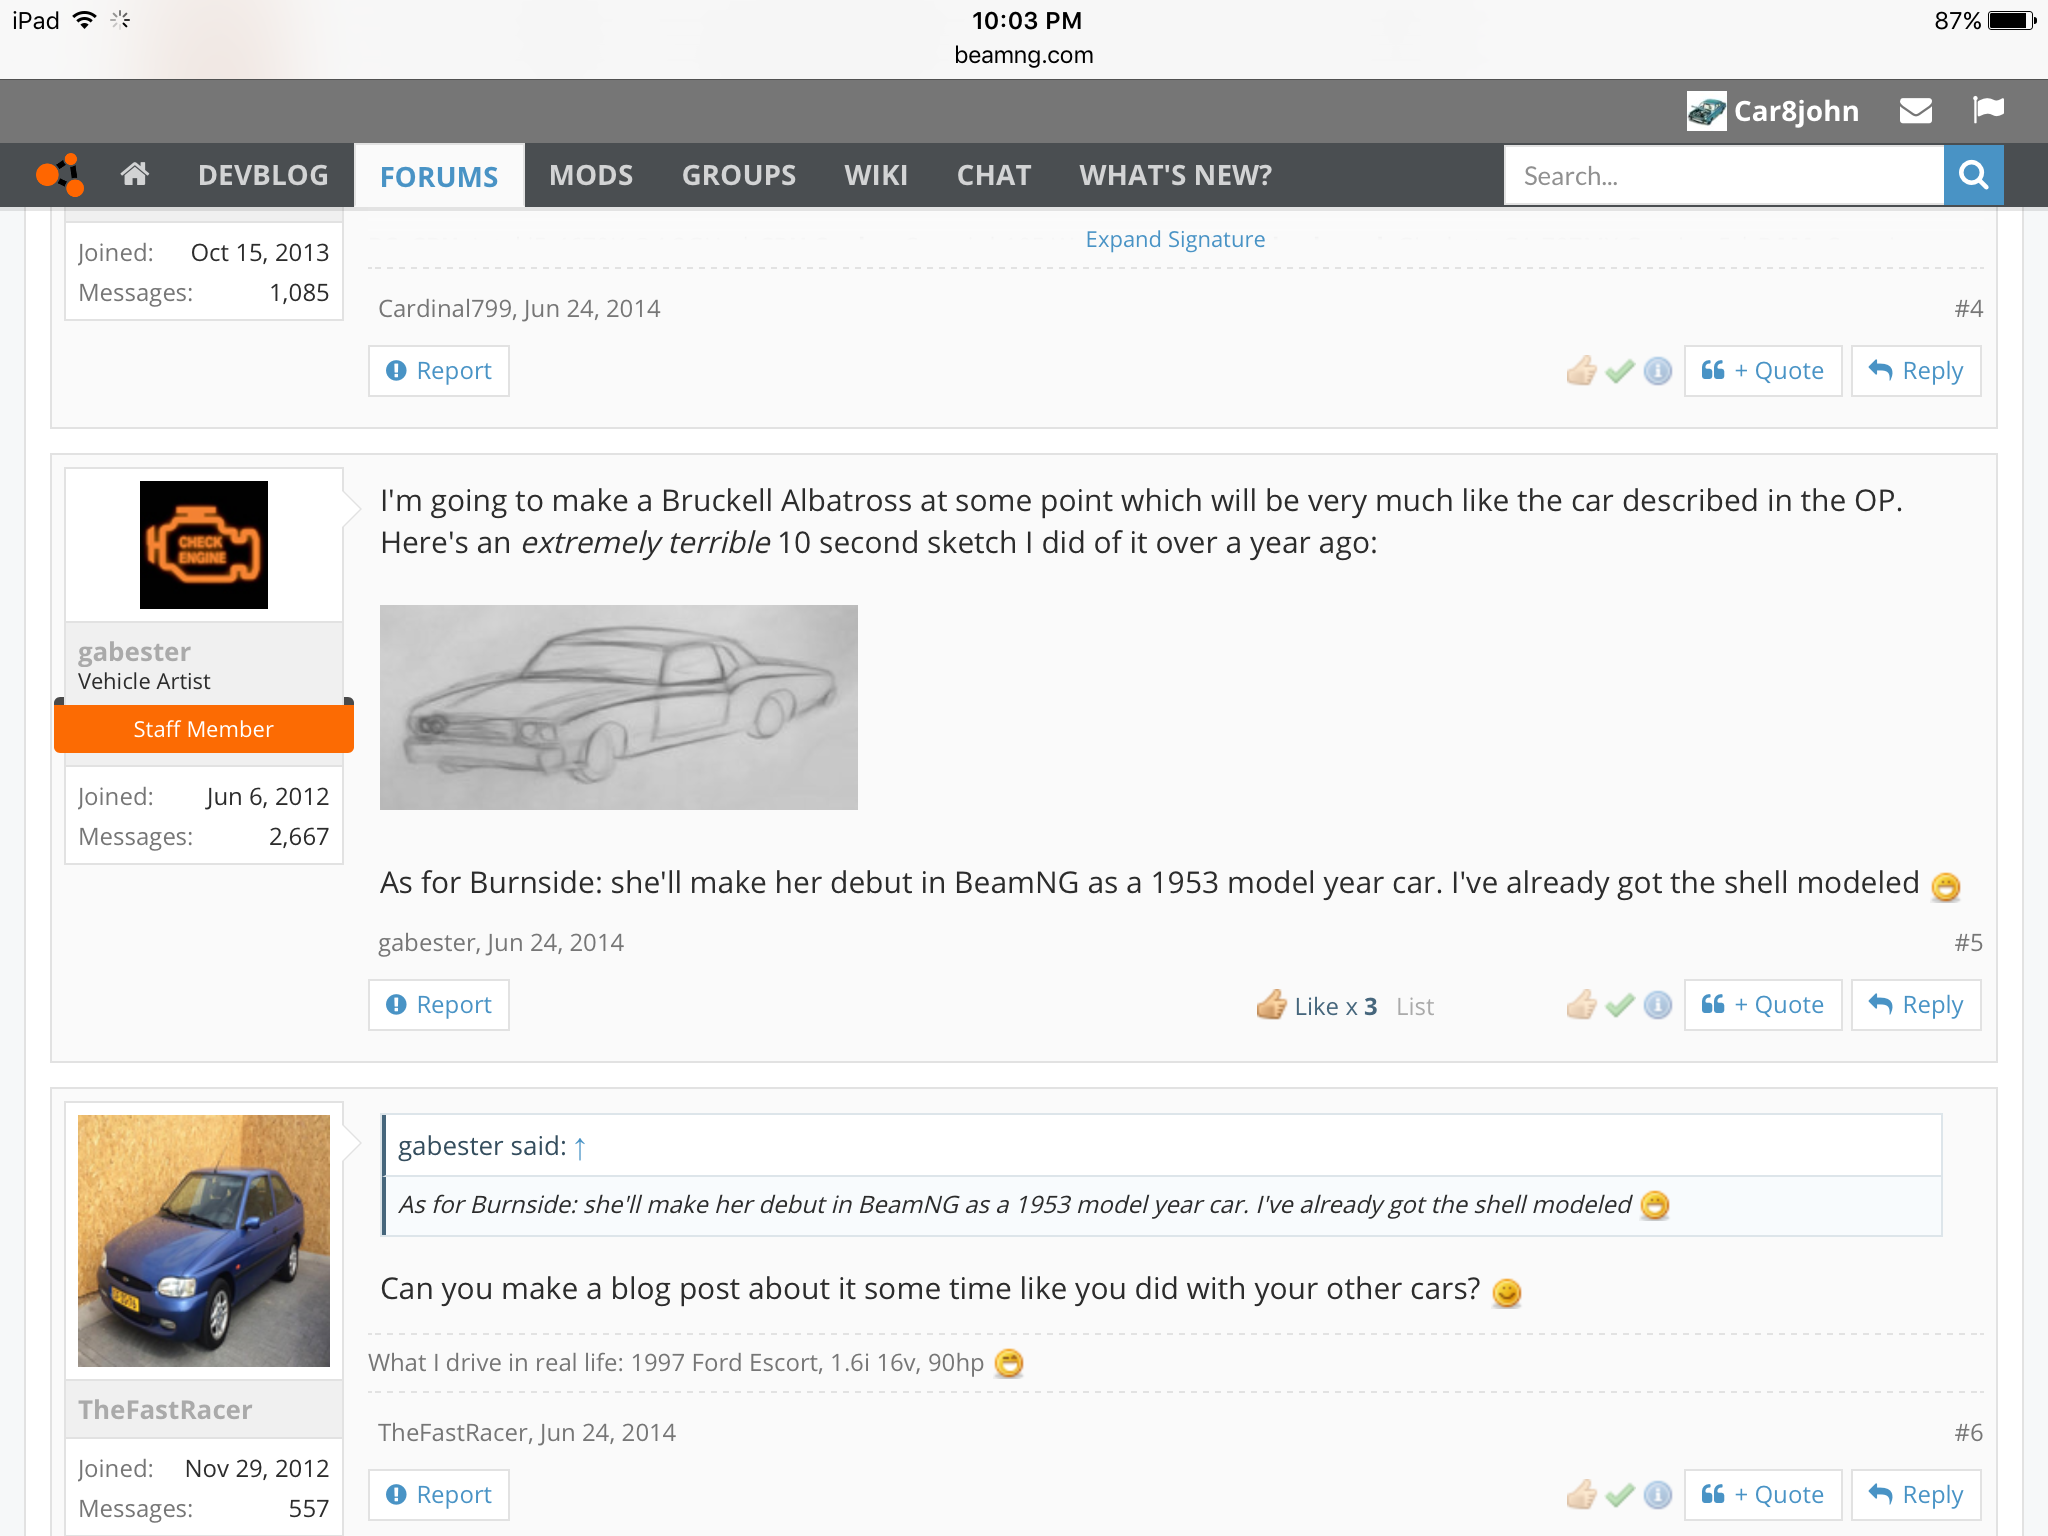Expand Signature in Cardinal799's post
Screen dimensions: 2048x1536
pyautogui.click(x=1175, y=239)
